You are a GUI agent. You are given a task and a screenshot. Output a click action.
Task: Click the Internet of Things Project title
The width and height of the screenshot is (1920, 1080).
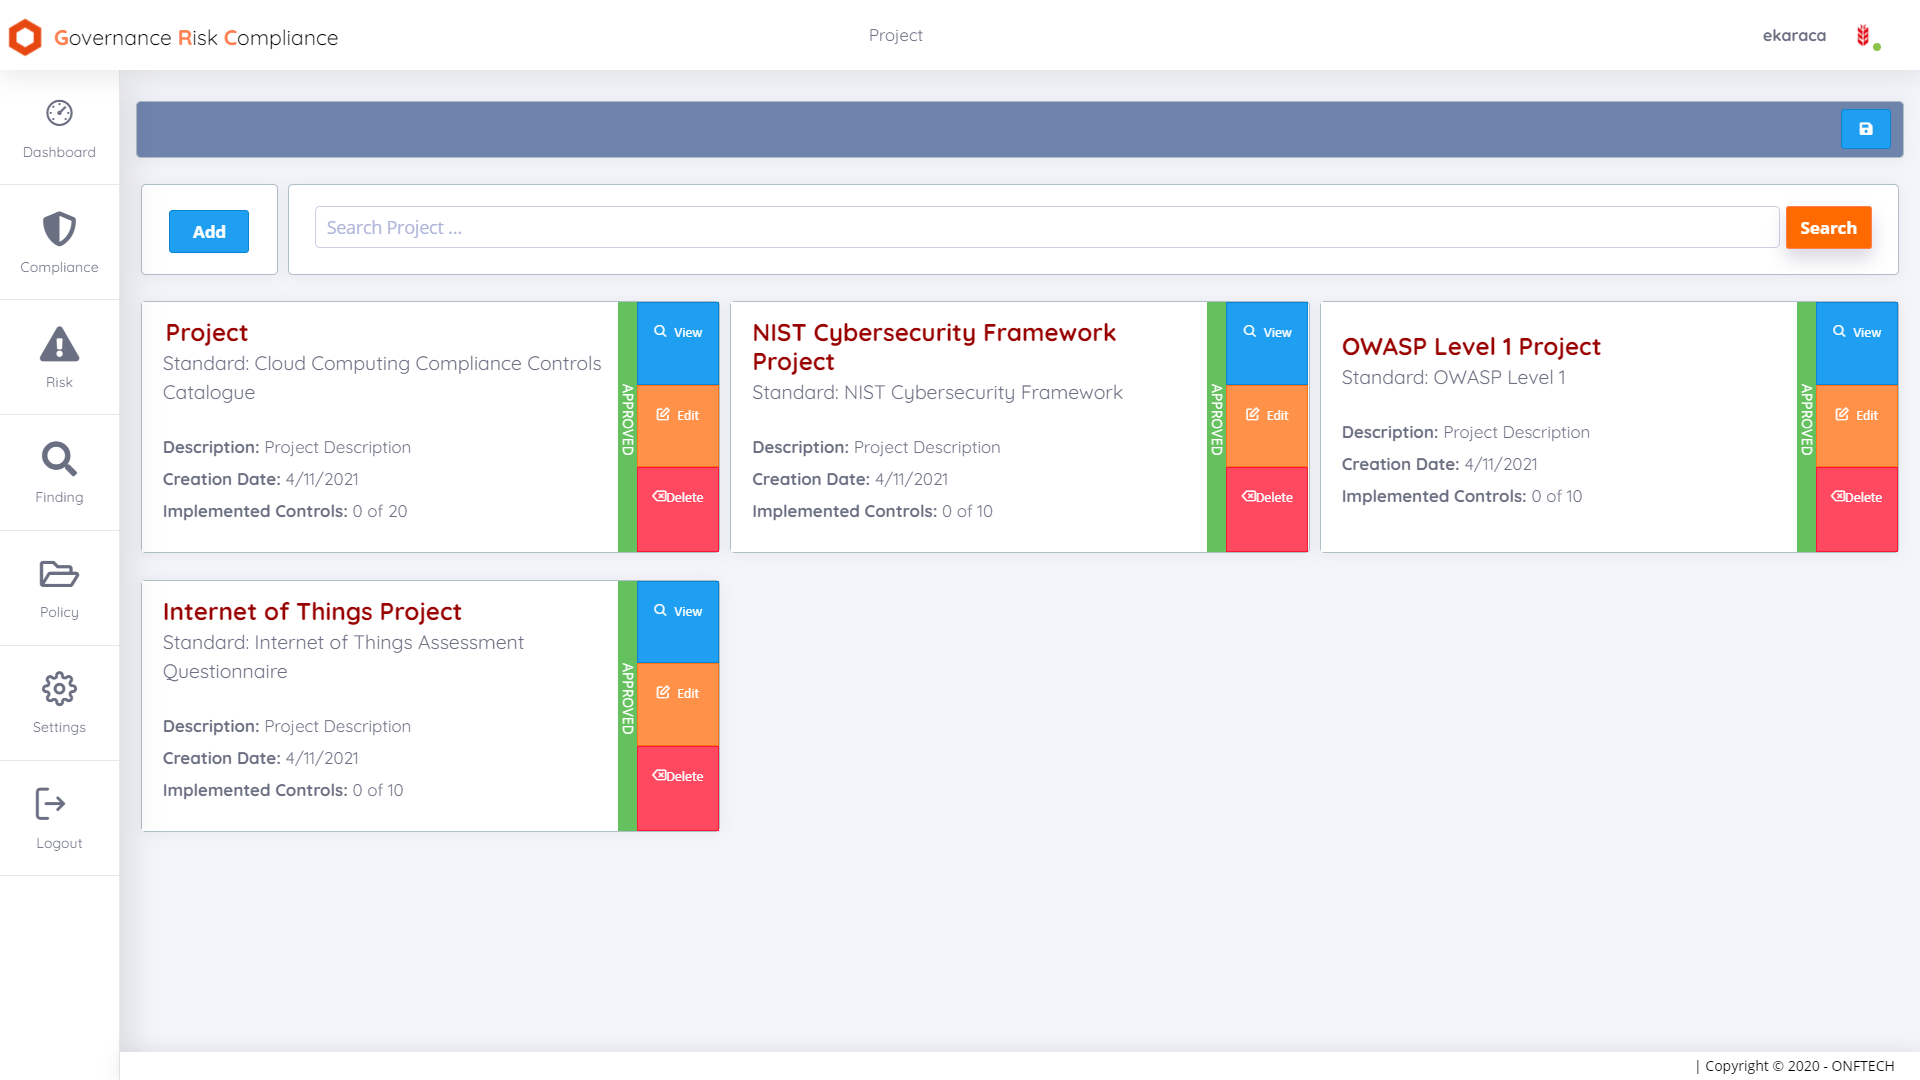[x=312, y=612]
